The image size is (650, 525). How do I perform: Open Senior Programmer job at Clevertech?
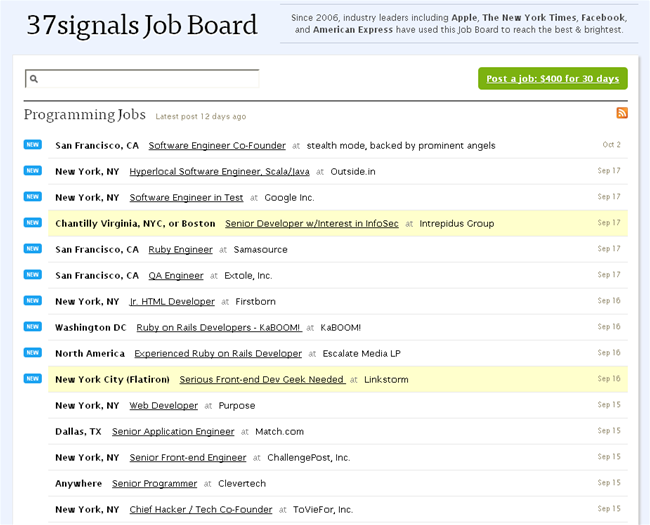tap(154, 484)
